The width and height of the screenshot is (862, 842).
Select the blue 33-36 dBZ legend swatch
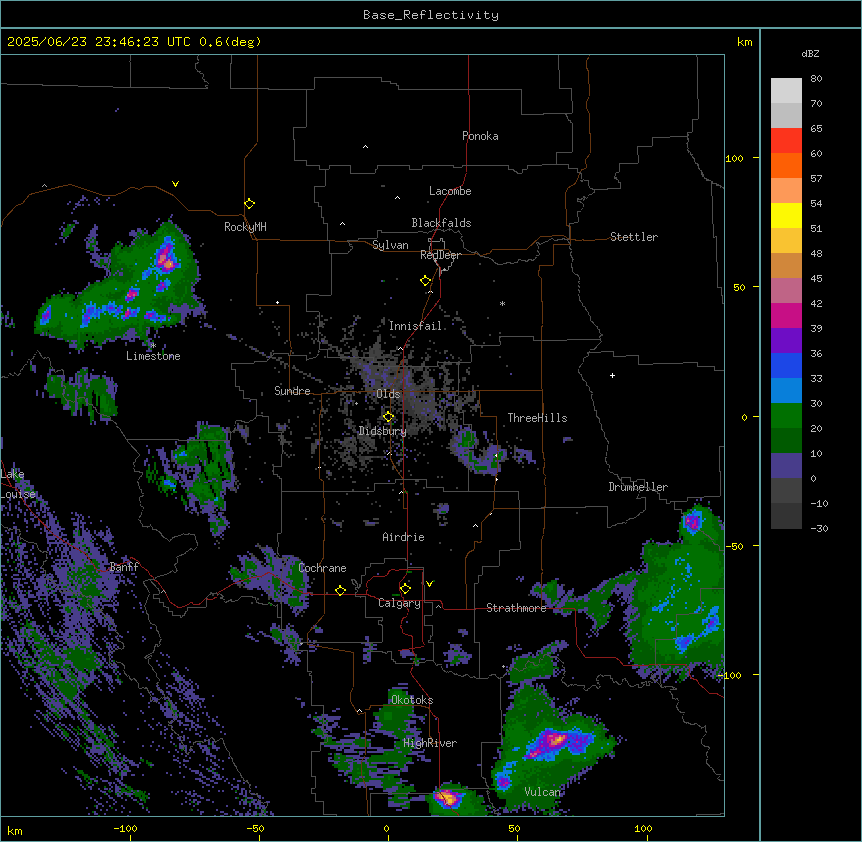[786, 365]
